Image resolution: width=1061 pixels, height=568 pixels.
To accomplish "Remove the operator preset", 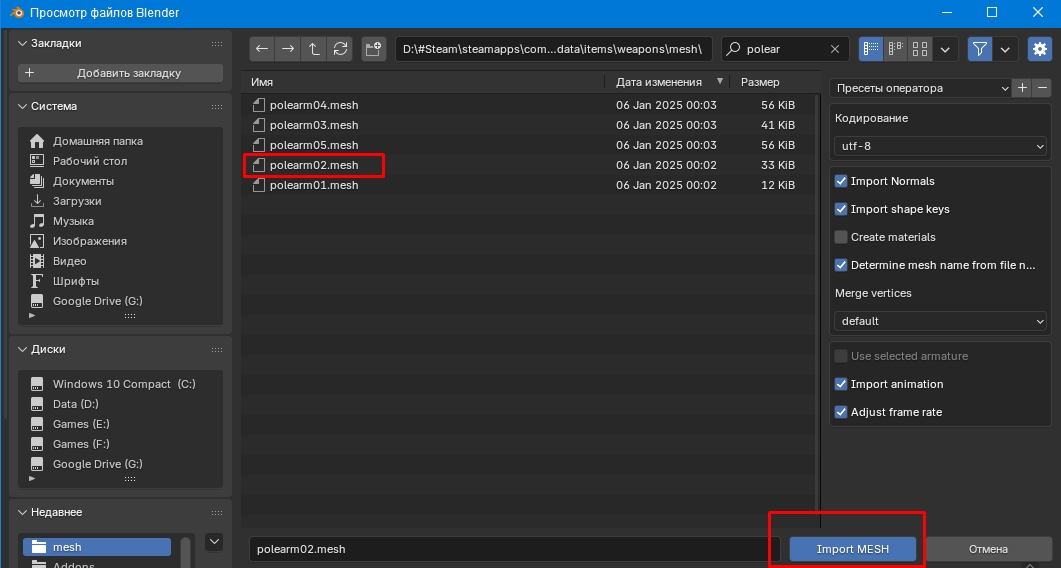I will coord(1042,88).
